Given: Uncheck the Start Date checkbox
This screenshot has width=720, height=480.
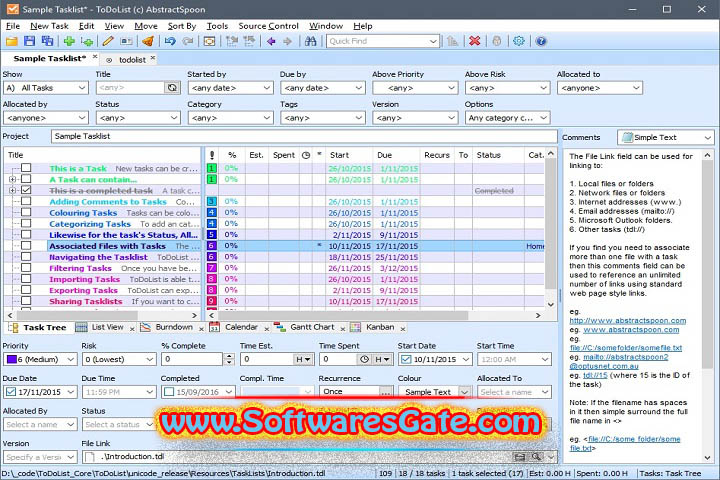Looking at the screenshot, I should coord(406,359).
